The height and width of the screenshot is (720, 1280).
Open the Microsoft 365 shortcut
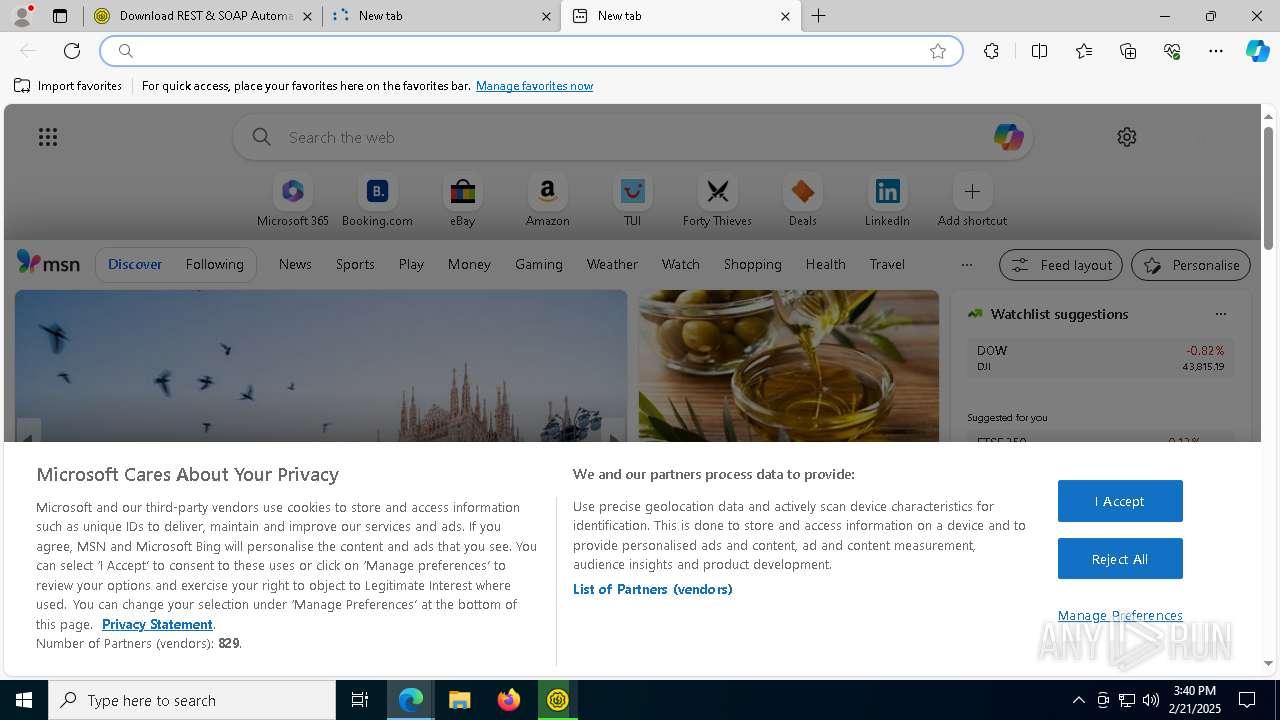pyautogui.click(x=292, y=201)
